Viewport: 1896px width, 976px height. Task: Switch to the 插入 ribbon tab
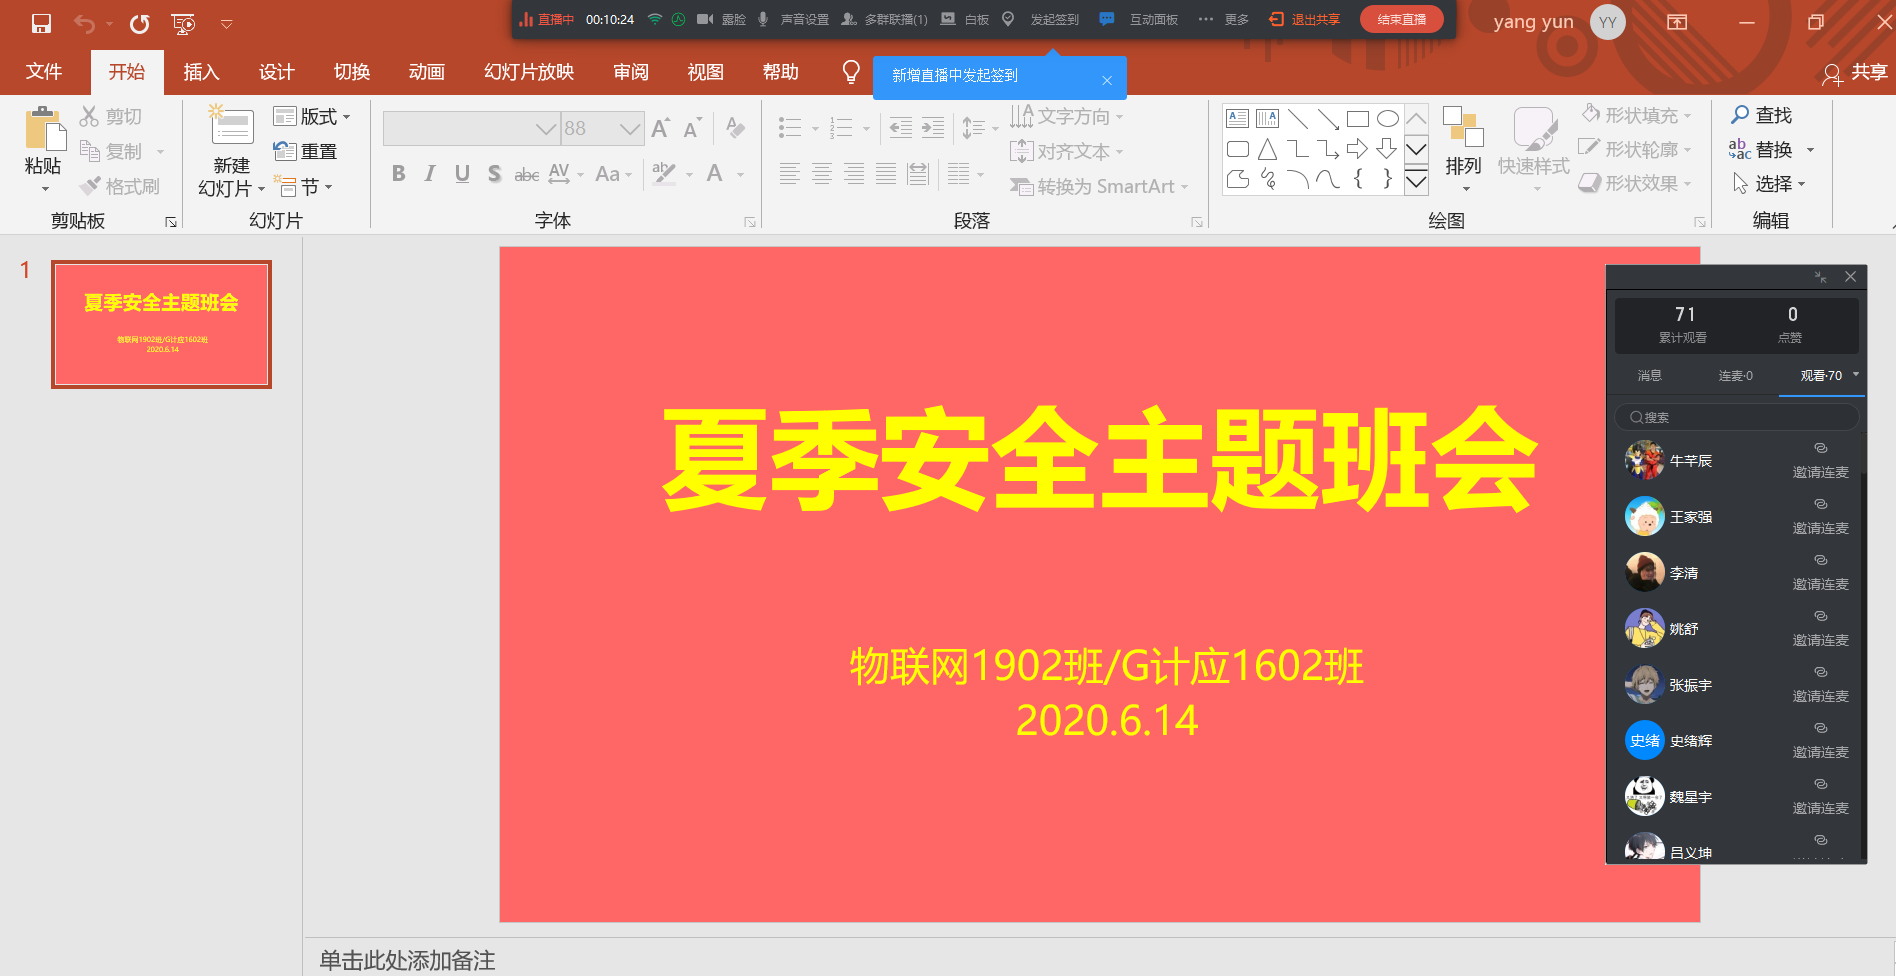[x=201, y=71]
